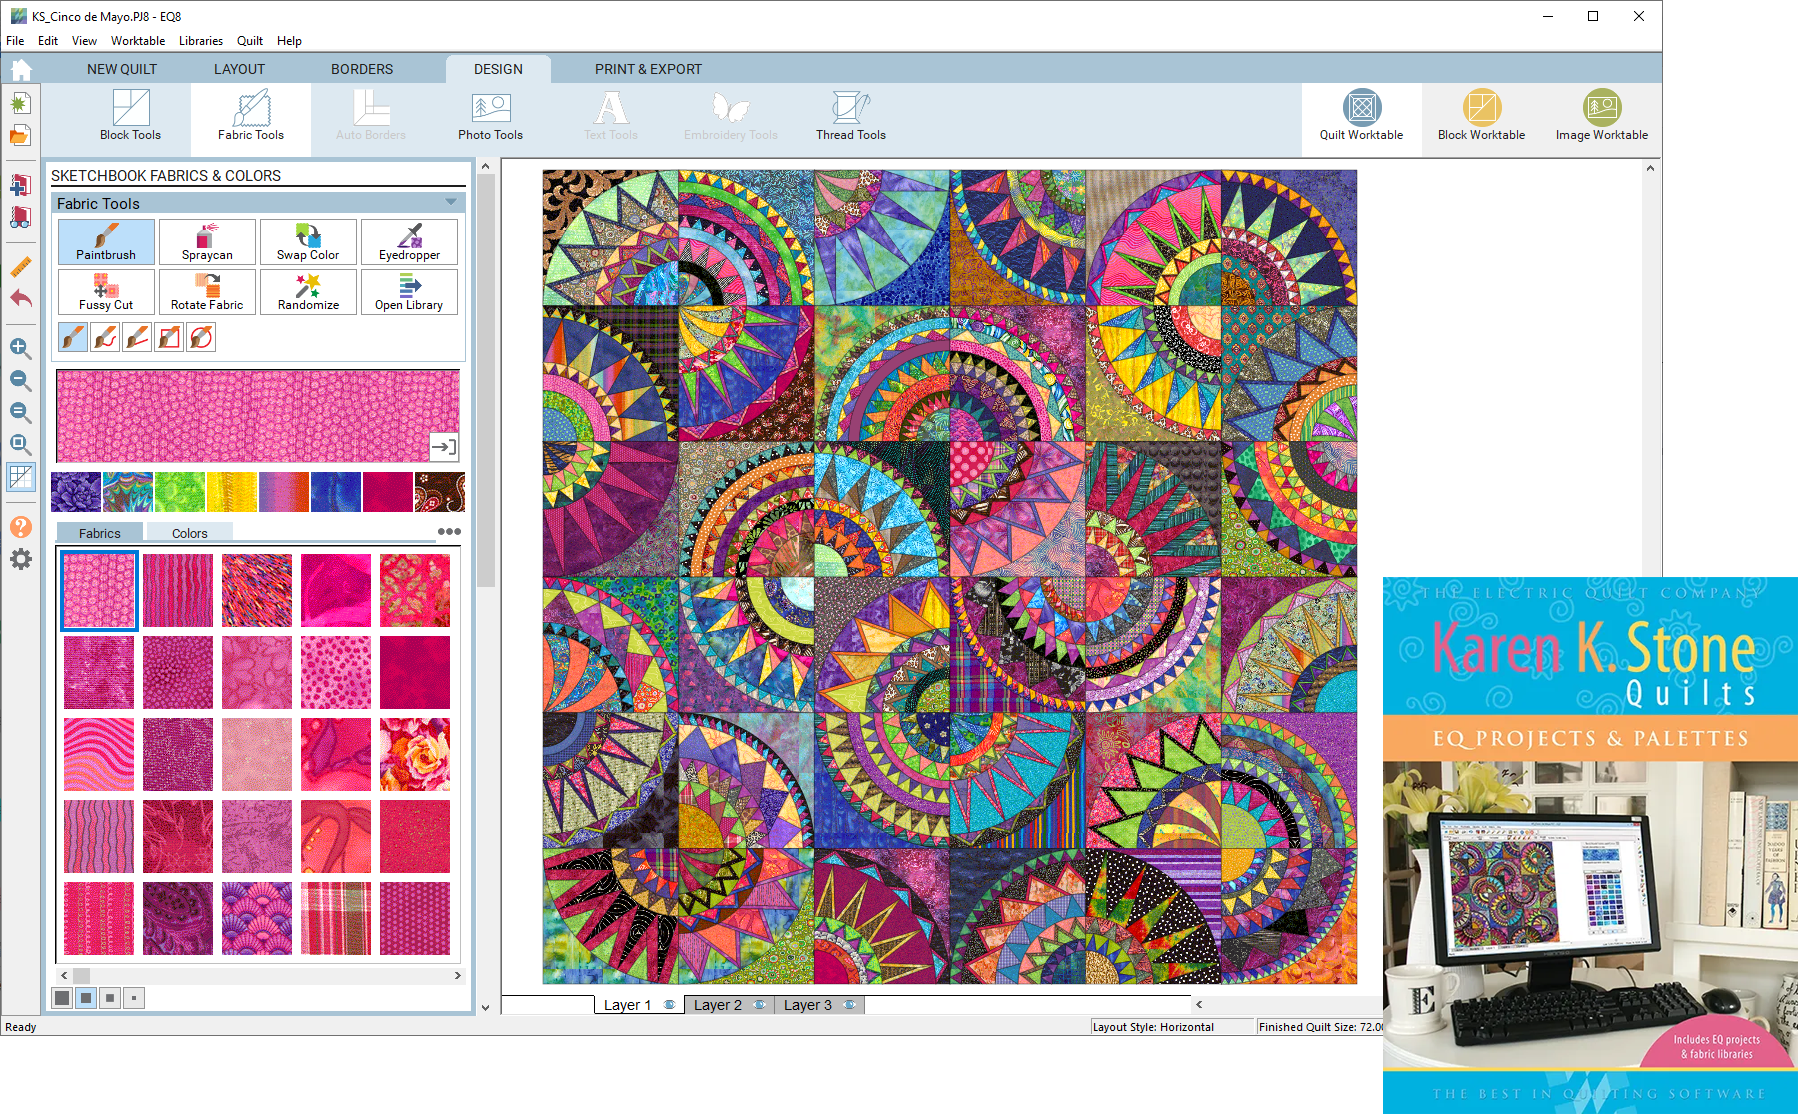Select the Rotate Fabric tool
Viewport: 1800px width, 1116px height.
point(207,292)
